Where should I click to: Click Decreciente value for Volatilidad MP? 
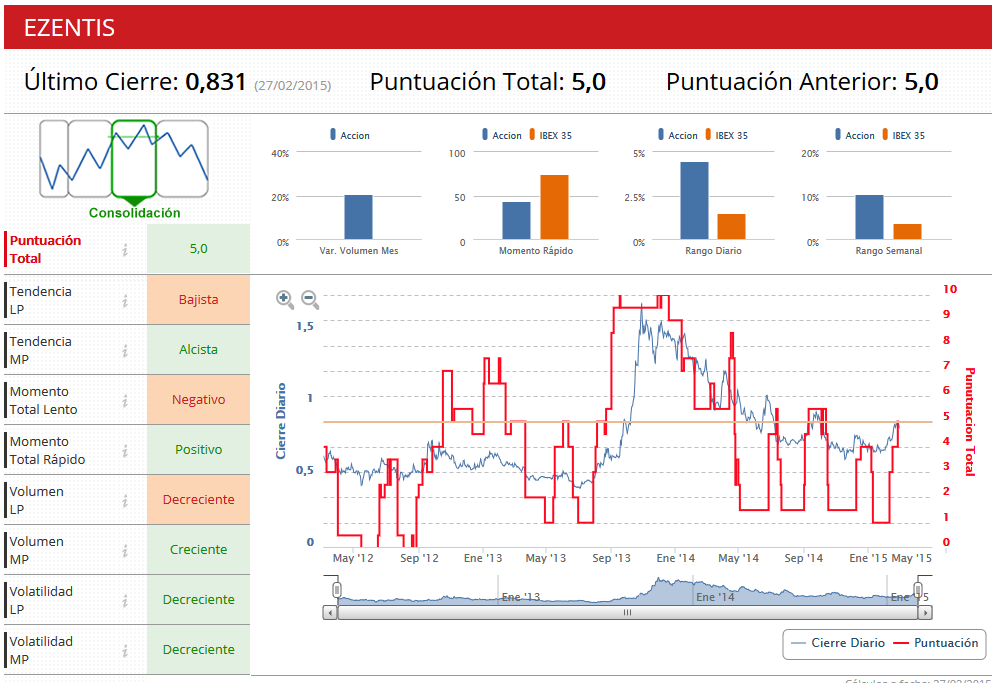[x=198, y=650]
